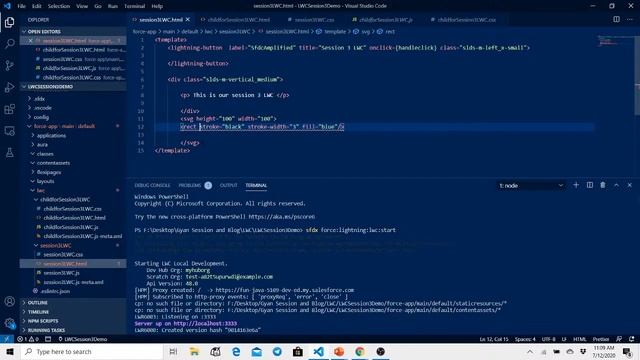Change language mode HTML in status bar
The width and height of the screenshot is (640, 360).
[x=580, y=339]
